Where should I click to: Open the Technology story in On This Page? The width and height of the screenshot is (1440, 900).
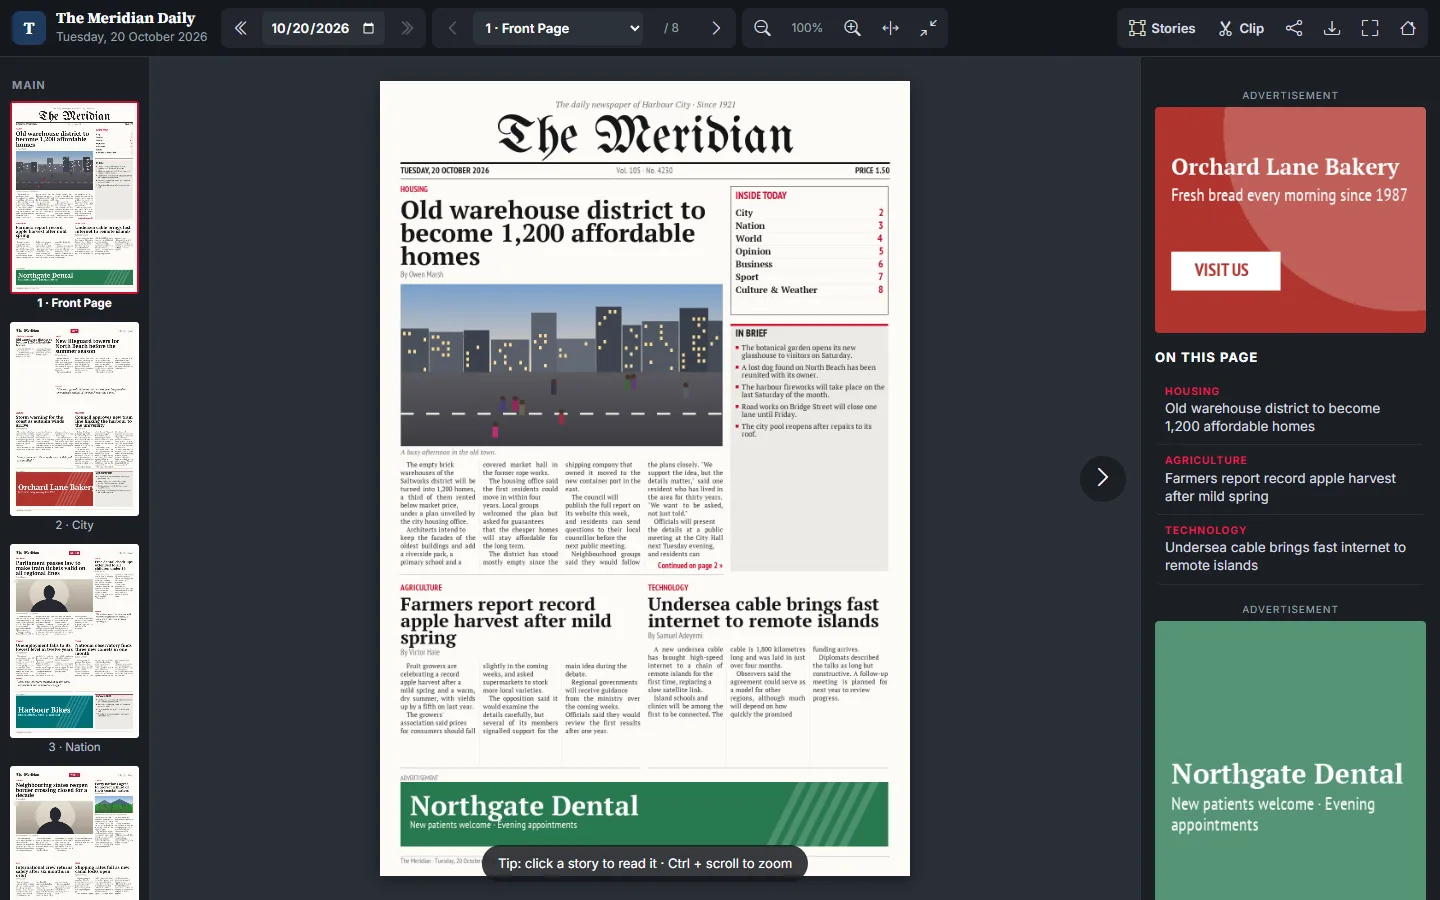(x=1290, y=549)
